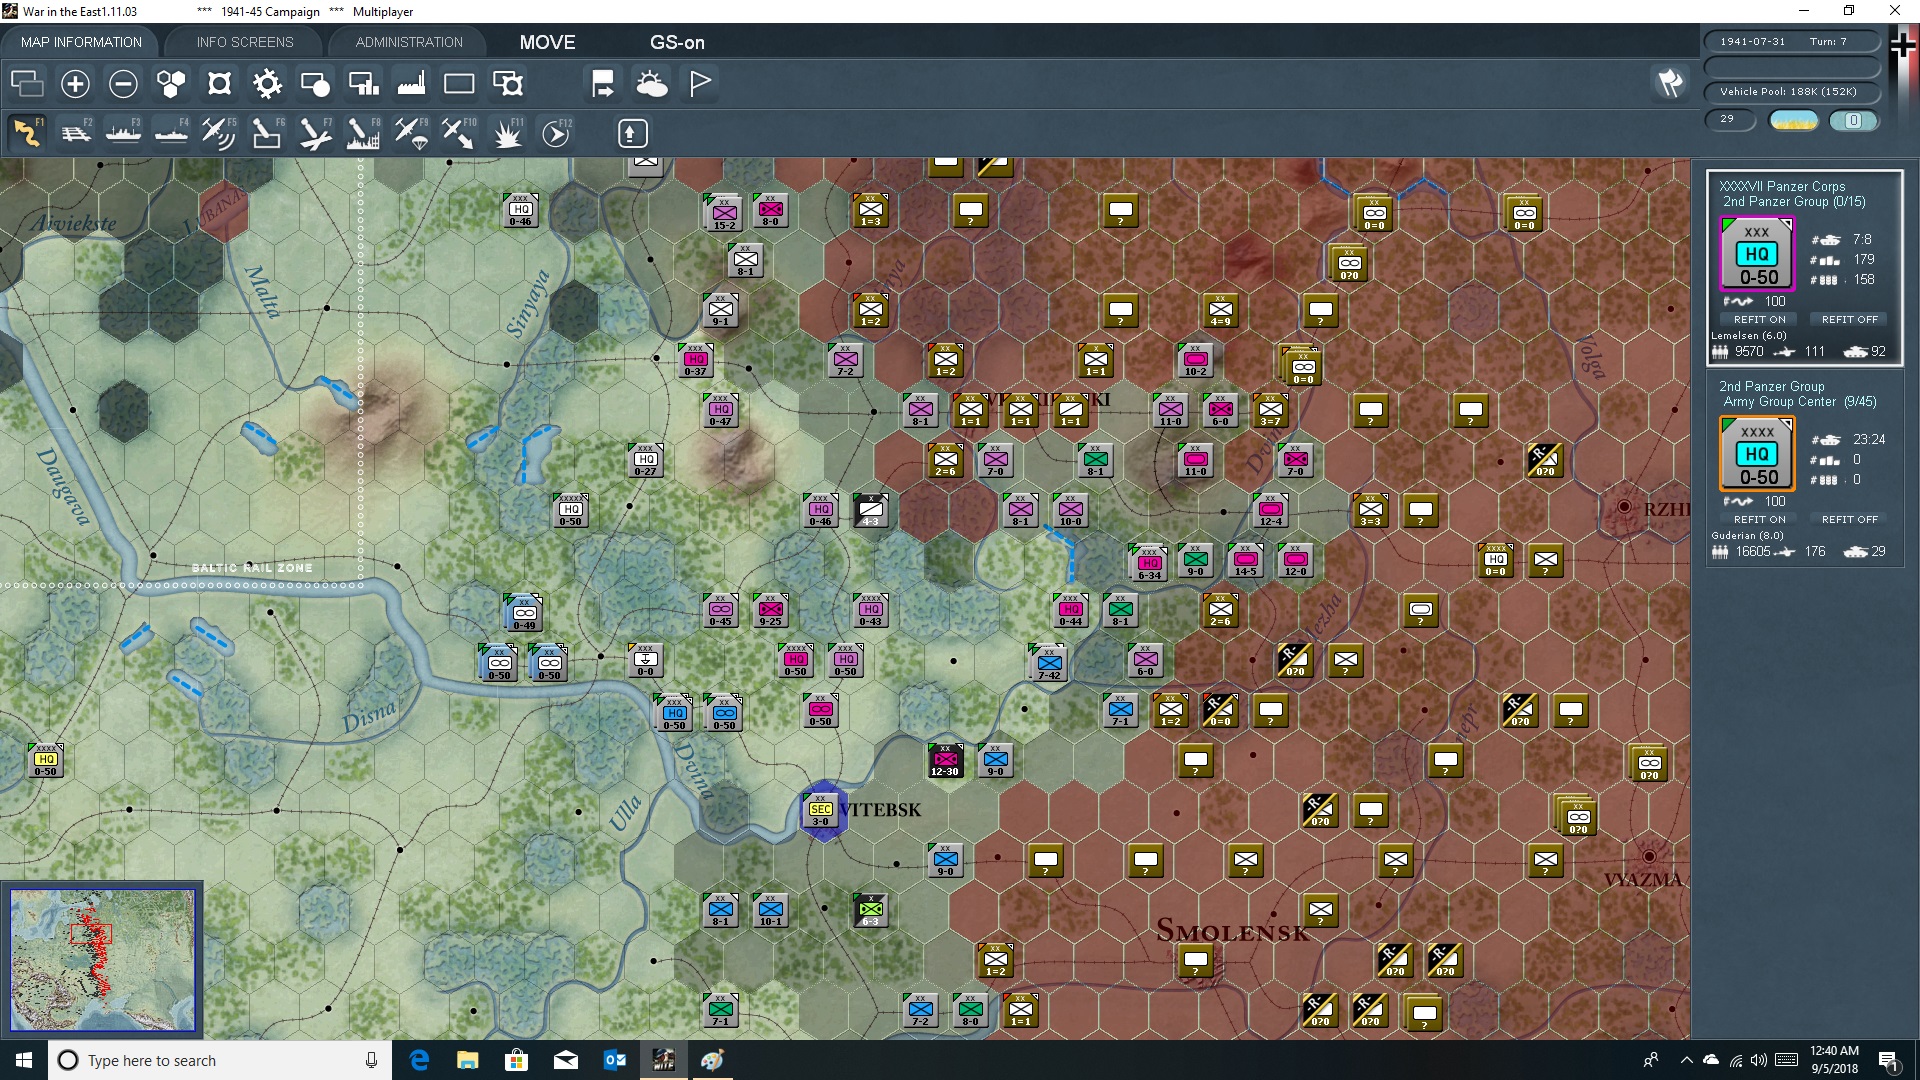The image size is (1920, 1080).
Task: Open the ADMINISTRATION tab
Action: (x=409, y=42)
